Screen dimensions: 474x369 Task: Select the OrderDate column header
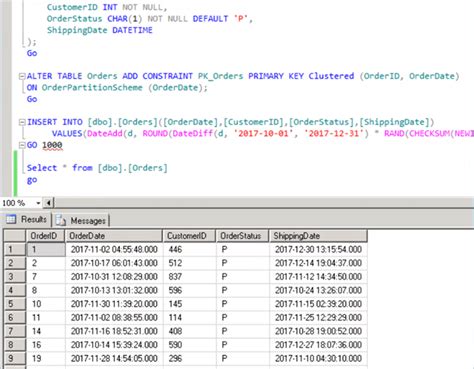click(x=114, y=236)
